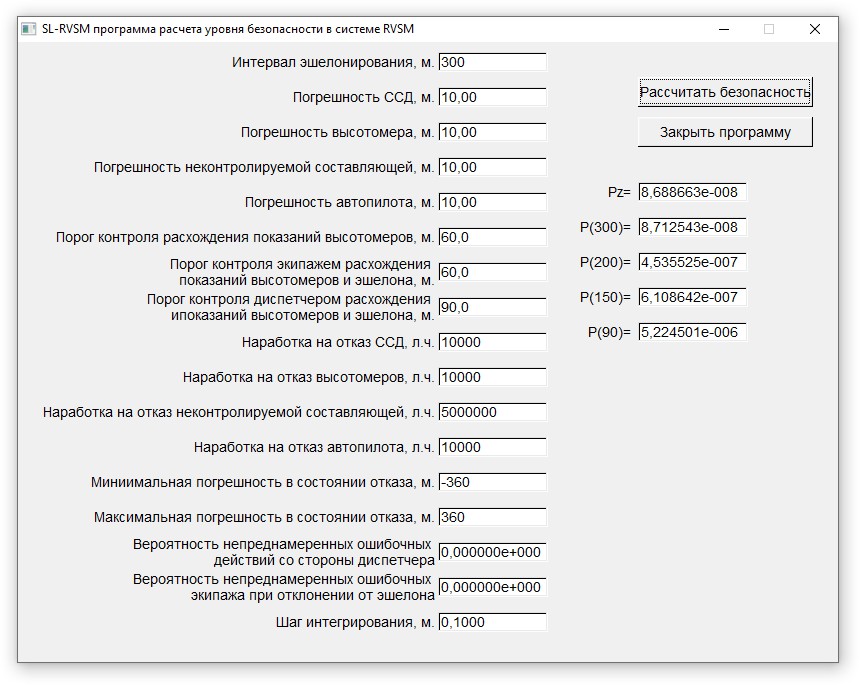Click the Рассчитать безопасность button

(x=725, y=93)
